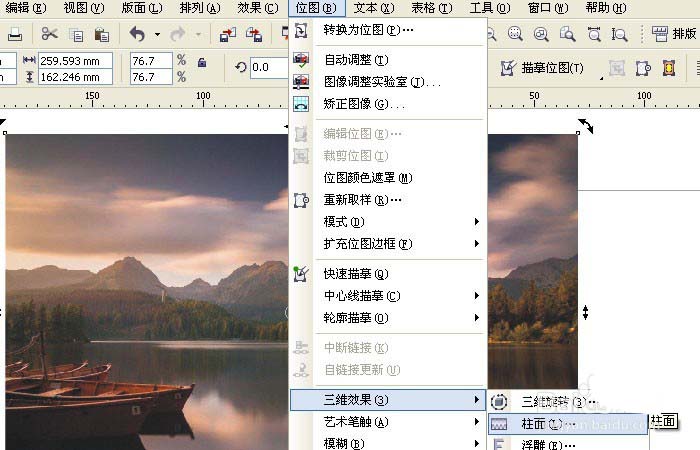This screenshot has width=700, height=450.
Task: Click the zoom to all objects icon
Action: tap(541, 34)
